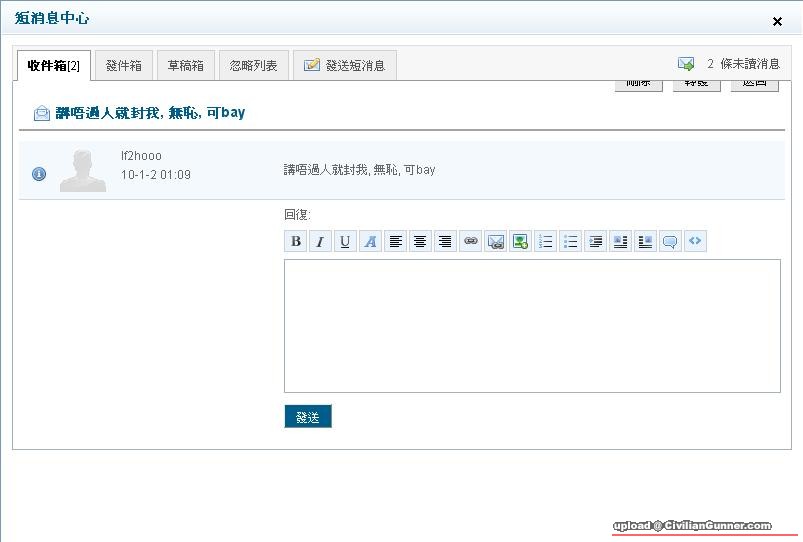
Task: Go to the 發送短消息 tab
Action: click(345, 66)
